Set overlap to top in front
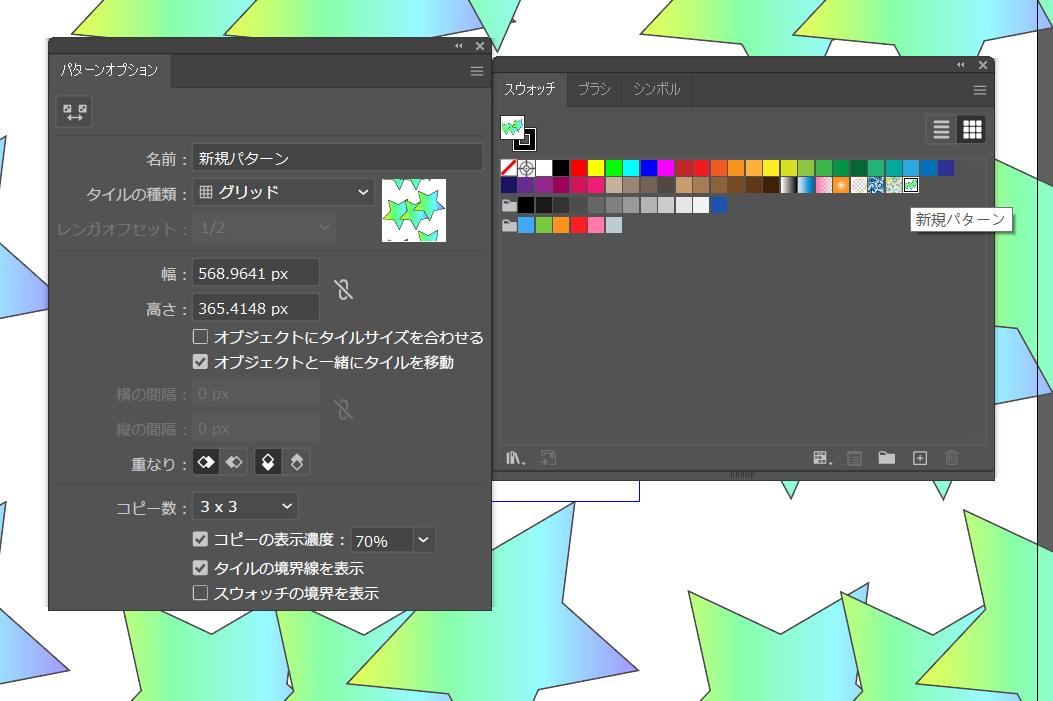Viewport: 1053px width, 701px height. (x=269, y=463)
